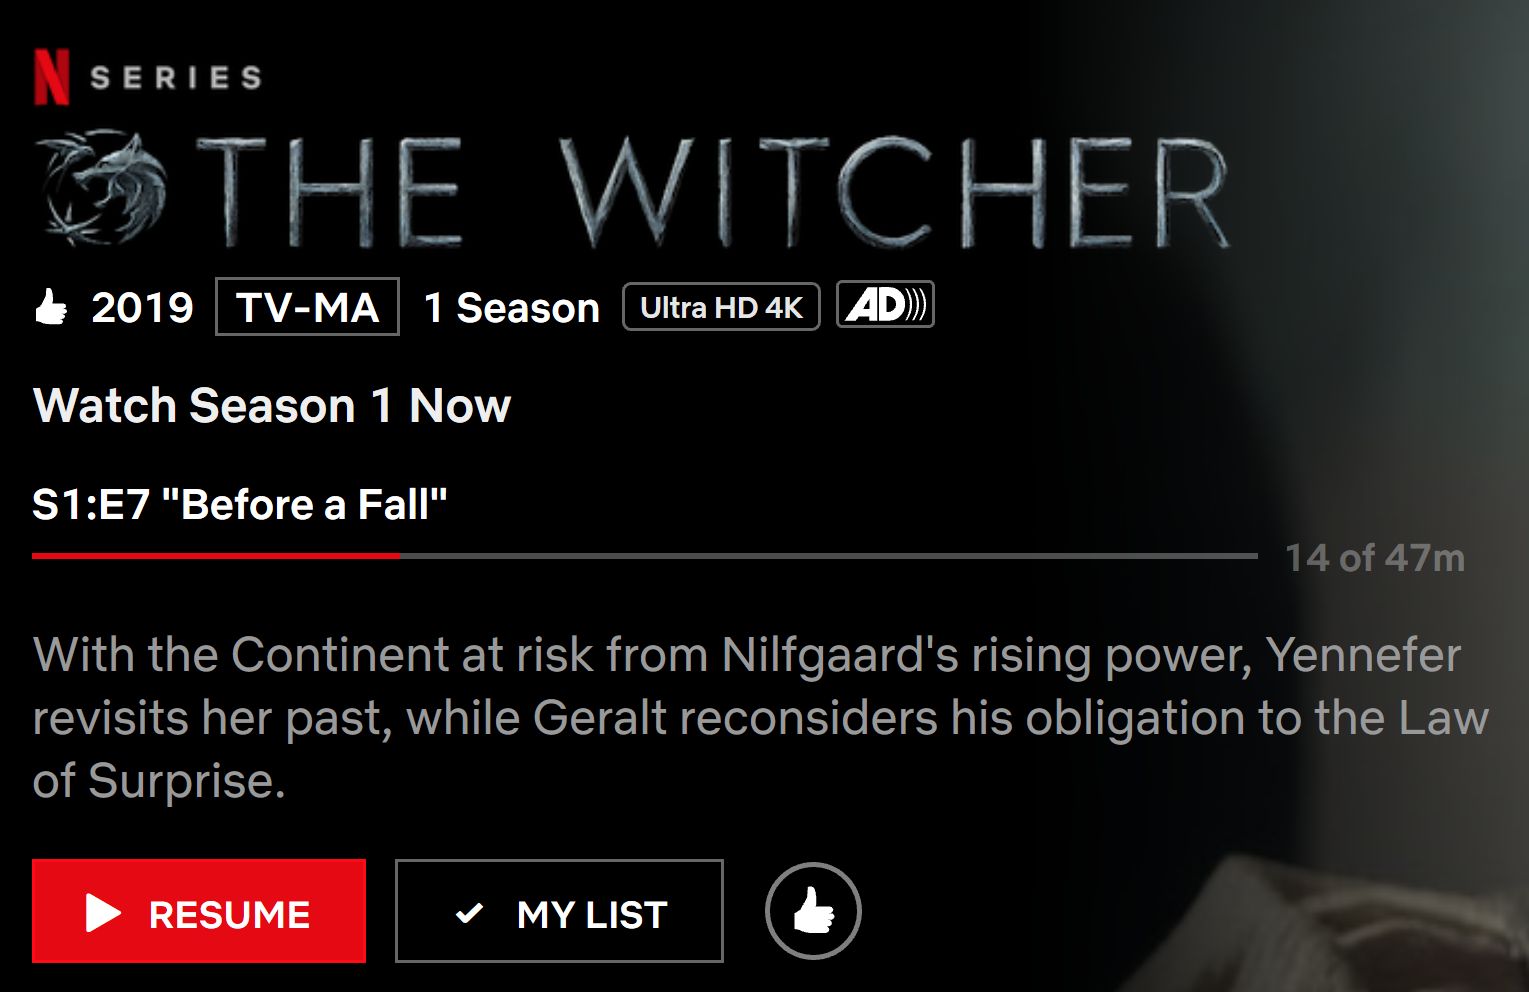1529x992 pixels.
Task: Click the SERIES label
Action: pyautogui.click(x=176, y=78)
